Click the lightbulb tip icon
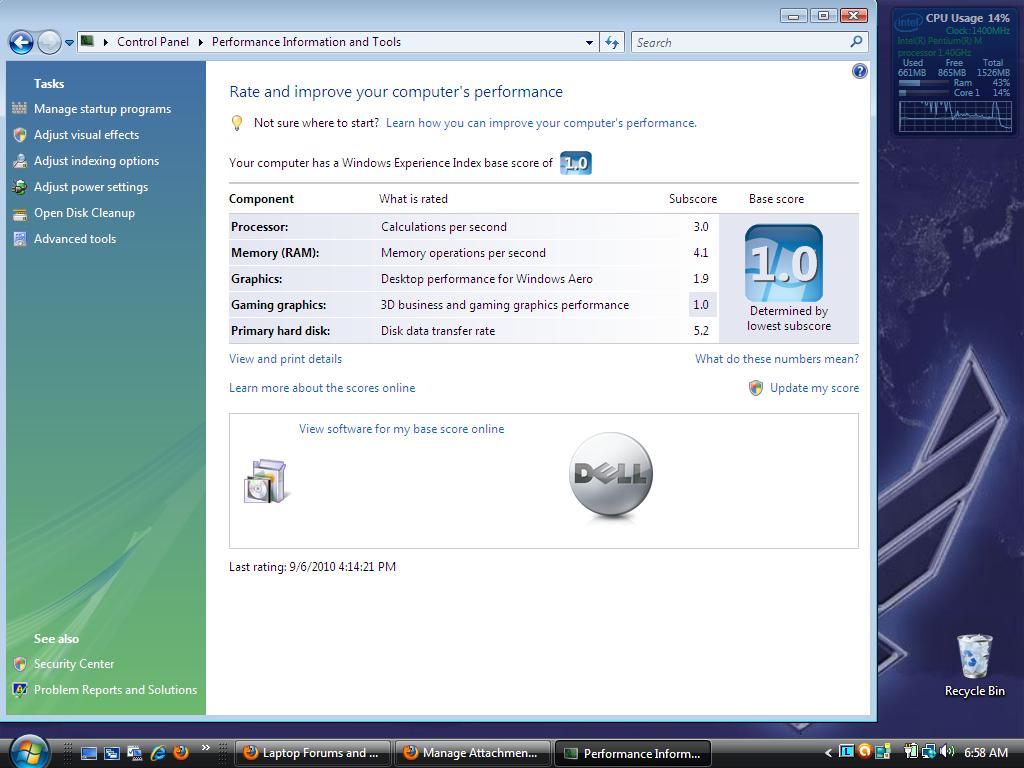 pyautogui.click(x=237, y=123)
